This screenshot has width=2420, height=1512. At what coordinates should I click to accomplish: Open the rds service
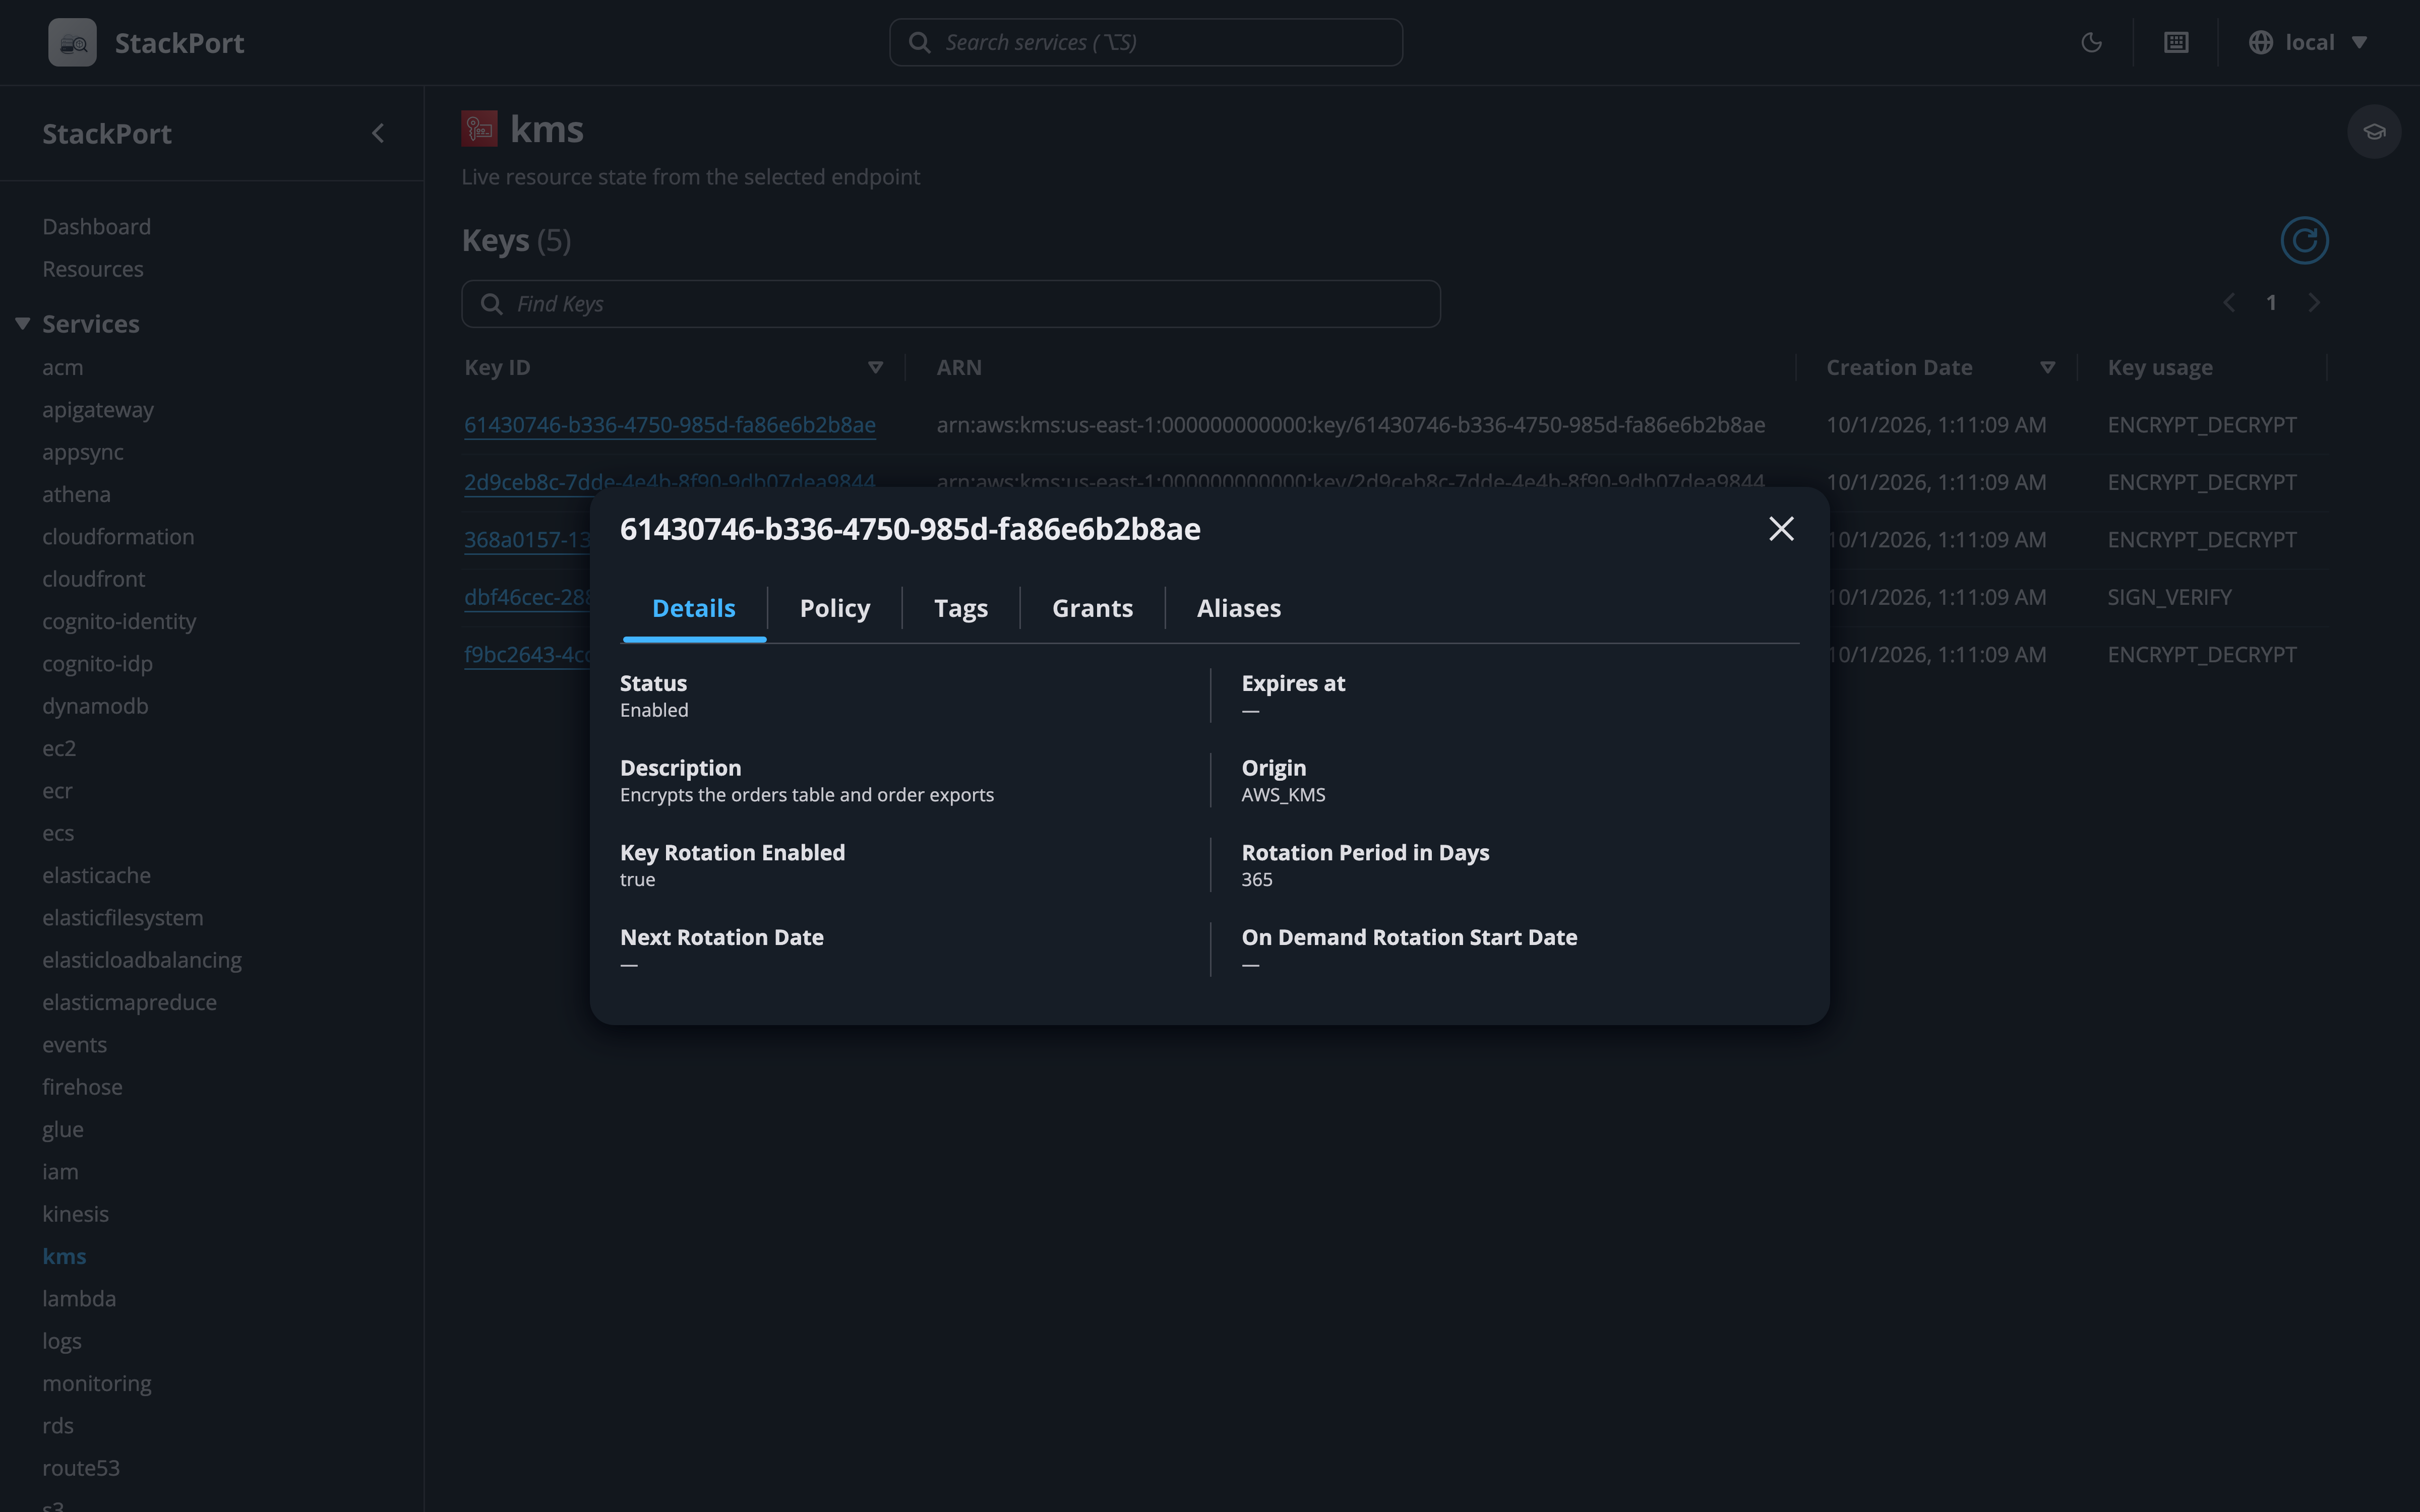coord(58,1426)
